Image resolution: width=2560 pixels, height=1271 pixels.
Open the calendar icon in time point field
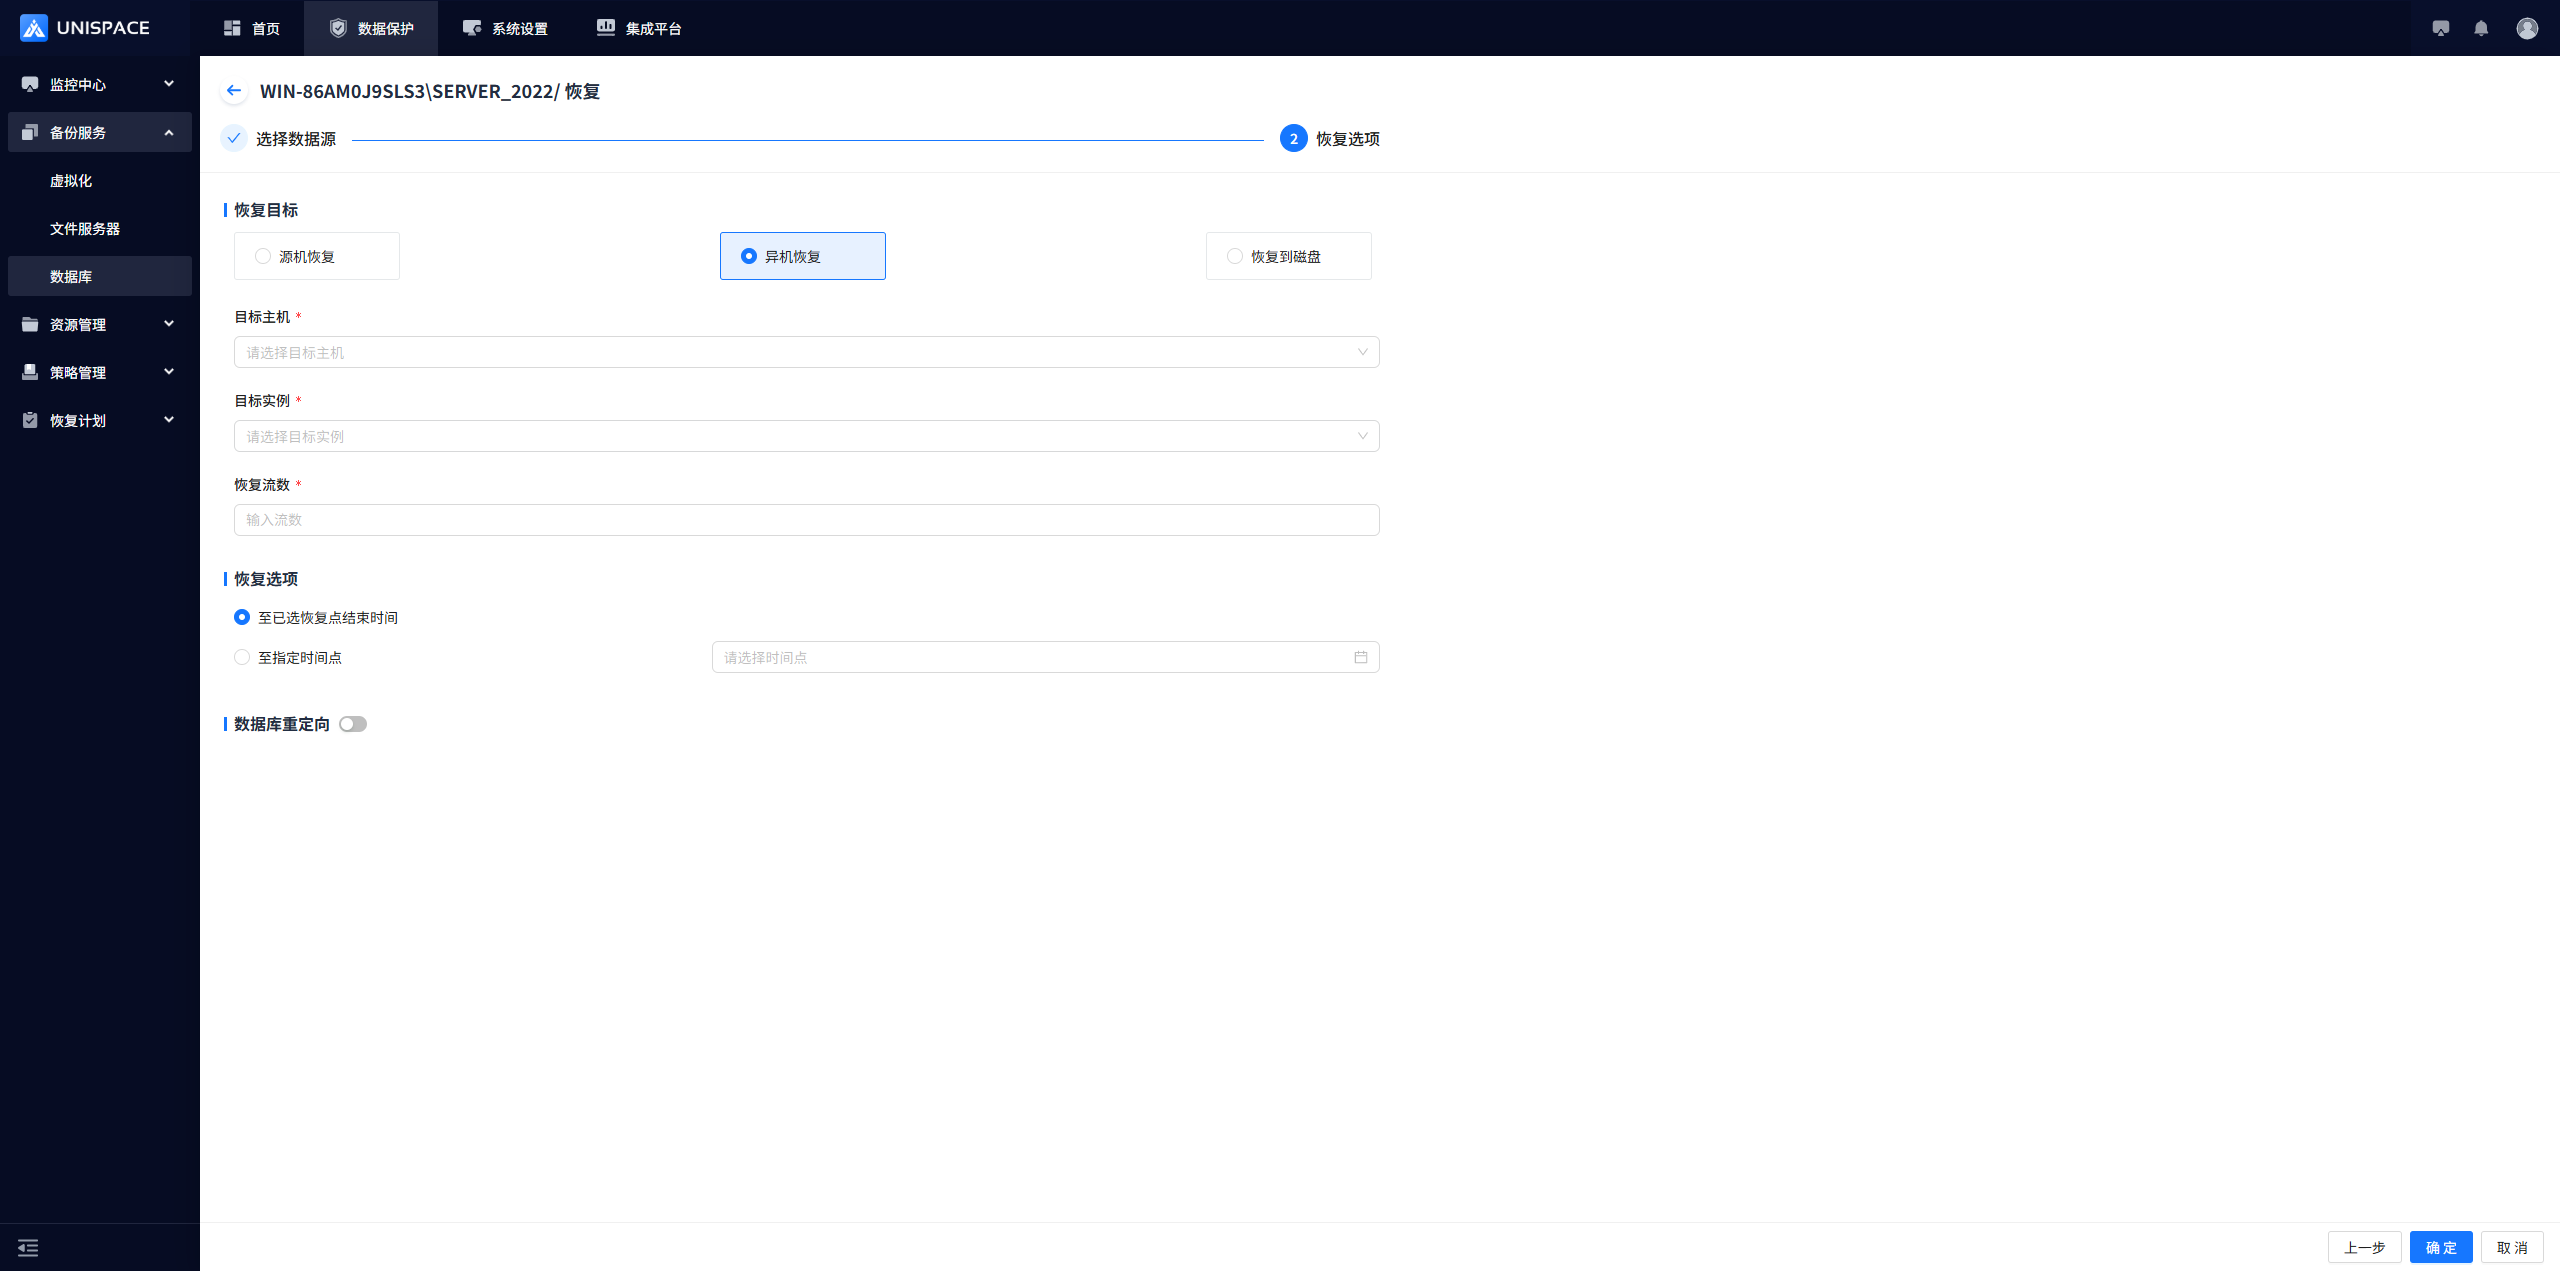(x=1360, y=657)
